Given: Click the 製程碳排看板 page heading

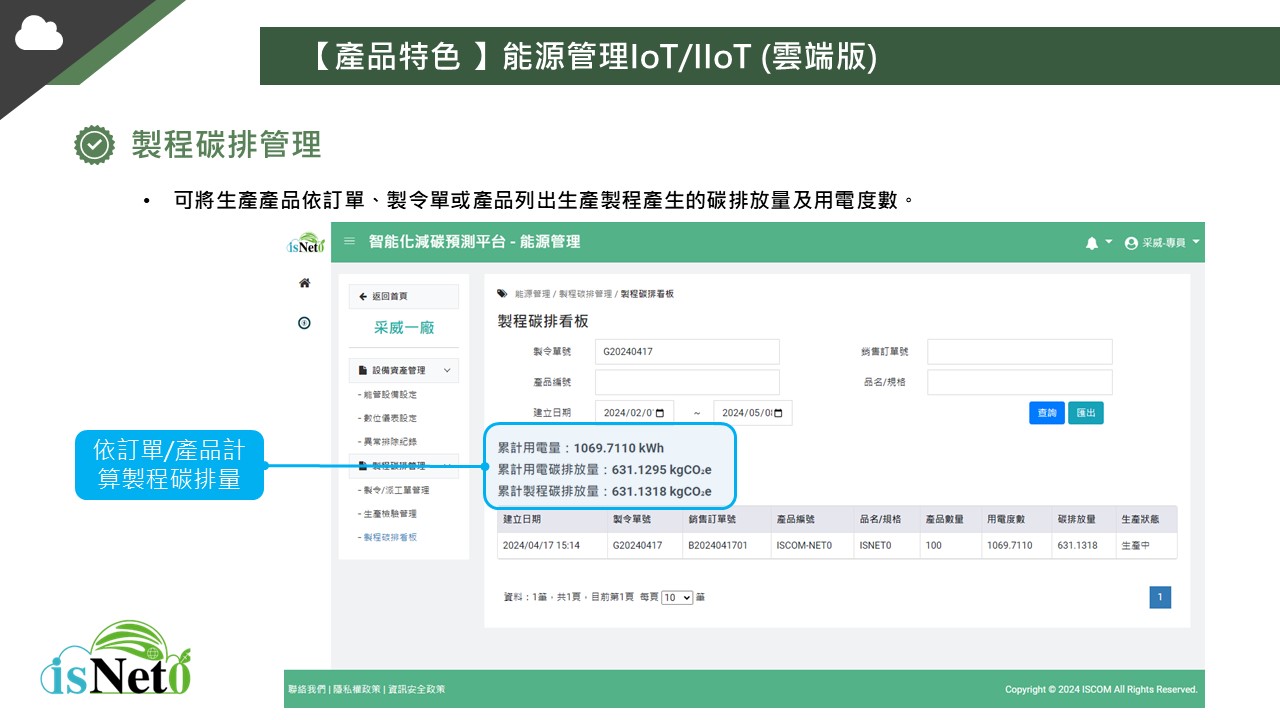Looking at the screenshot, I should (x=543, y=321).
